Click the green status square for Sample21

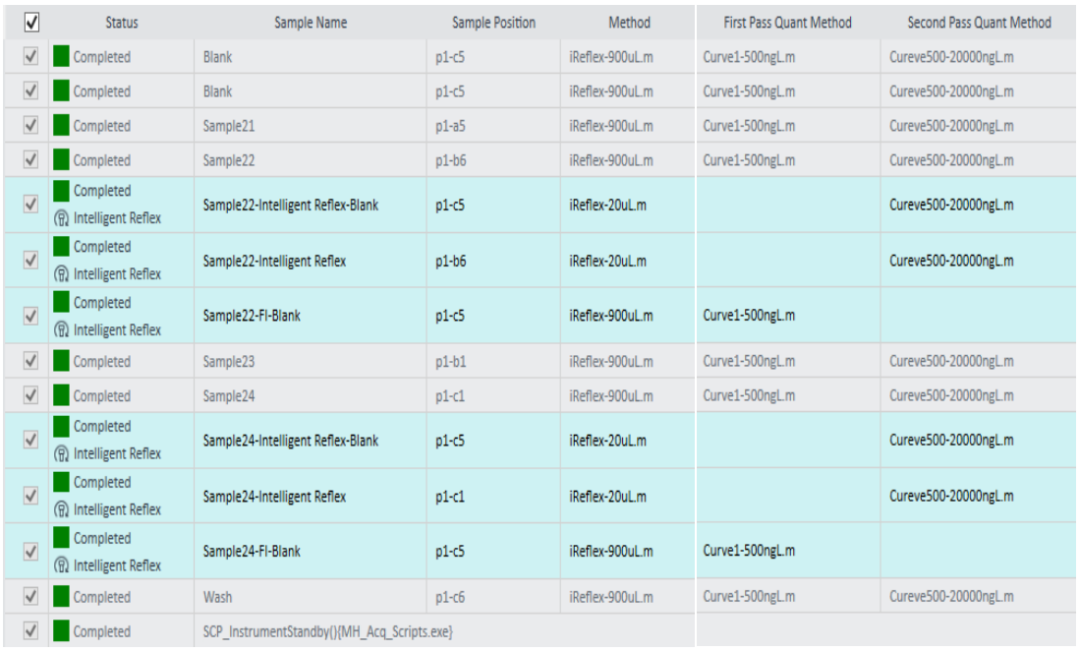(x=61, y=125)
